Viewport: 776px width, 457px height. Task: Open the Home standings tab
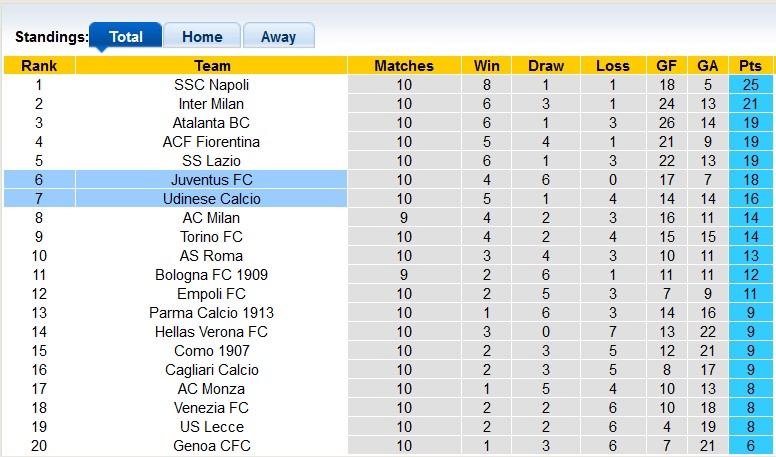coord(202,37)
